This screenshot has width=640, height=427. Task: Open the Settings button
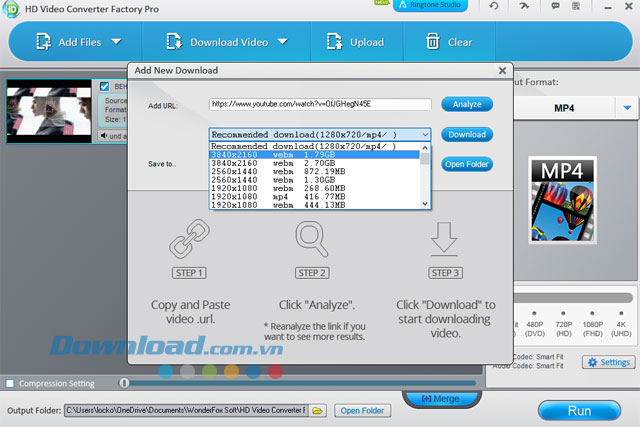coord(609,362)
